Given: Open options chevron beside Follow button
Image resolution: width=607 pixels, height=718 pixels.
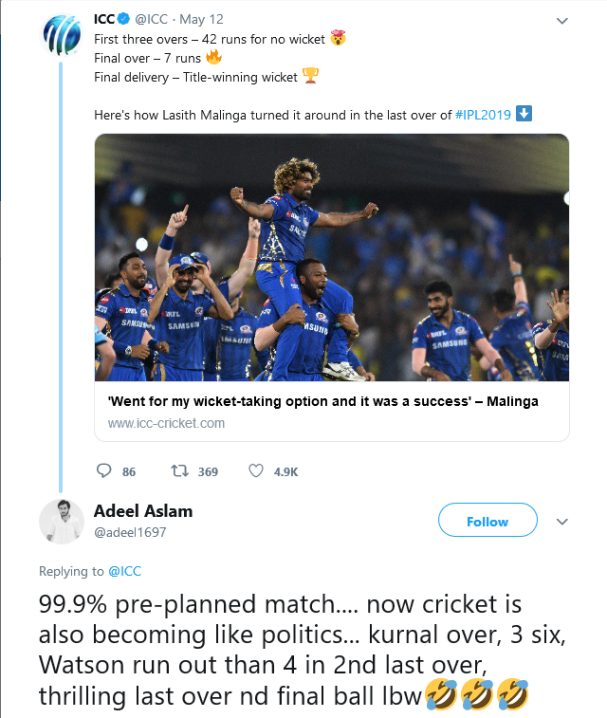Looking at the screenshot, I should pyautogui.click(x=562, y=522).
